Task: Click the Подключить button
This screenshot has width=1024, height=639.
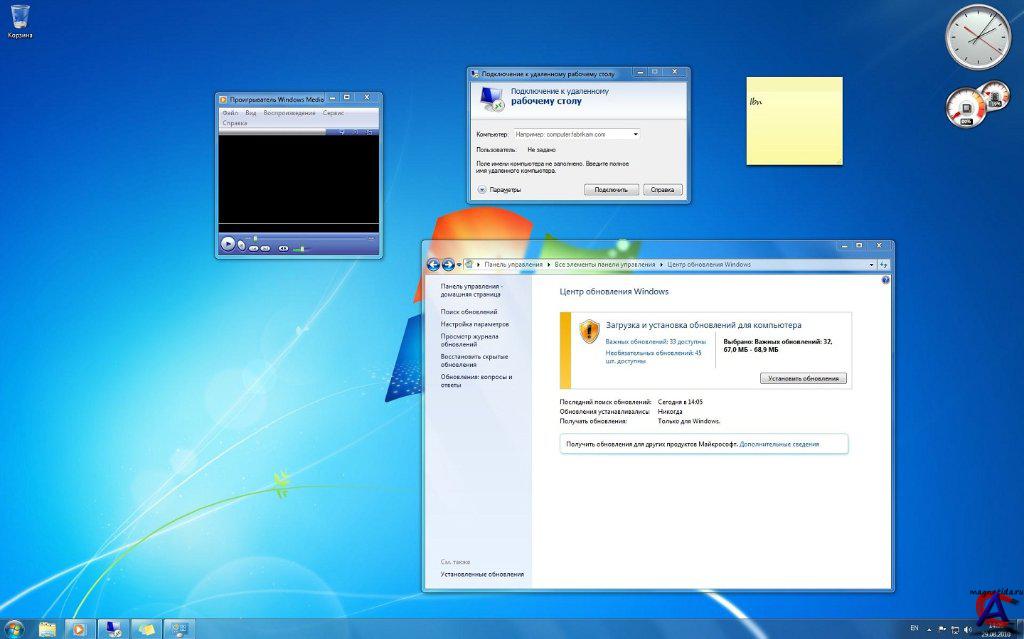Action: click(611, 190)
